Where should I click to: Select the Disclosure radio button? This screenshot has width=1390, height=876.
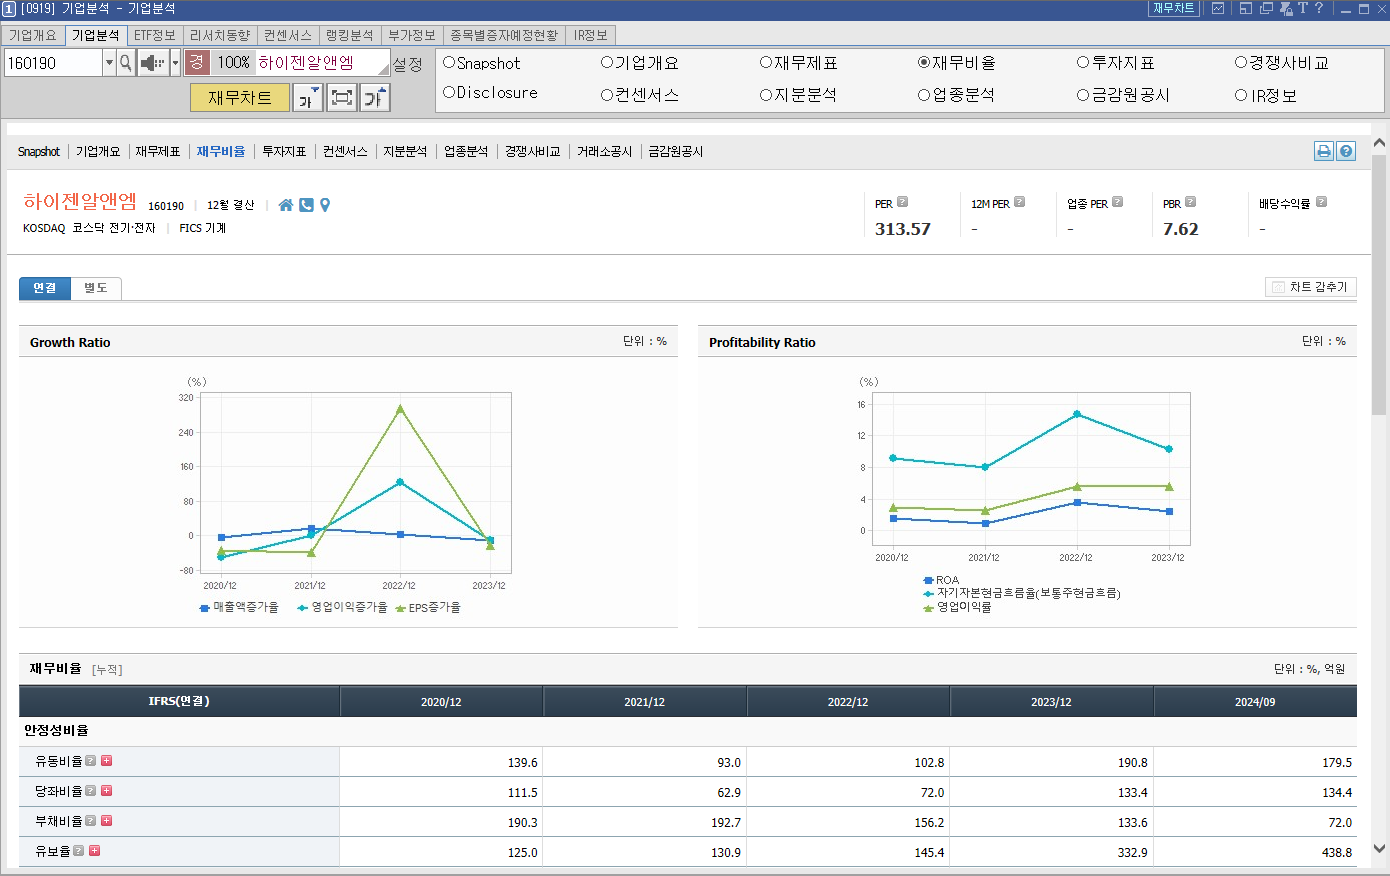click(449, 92)
